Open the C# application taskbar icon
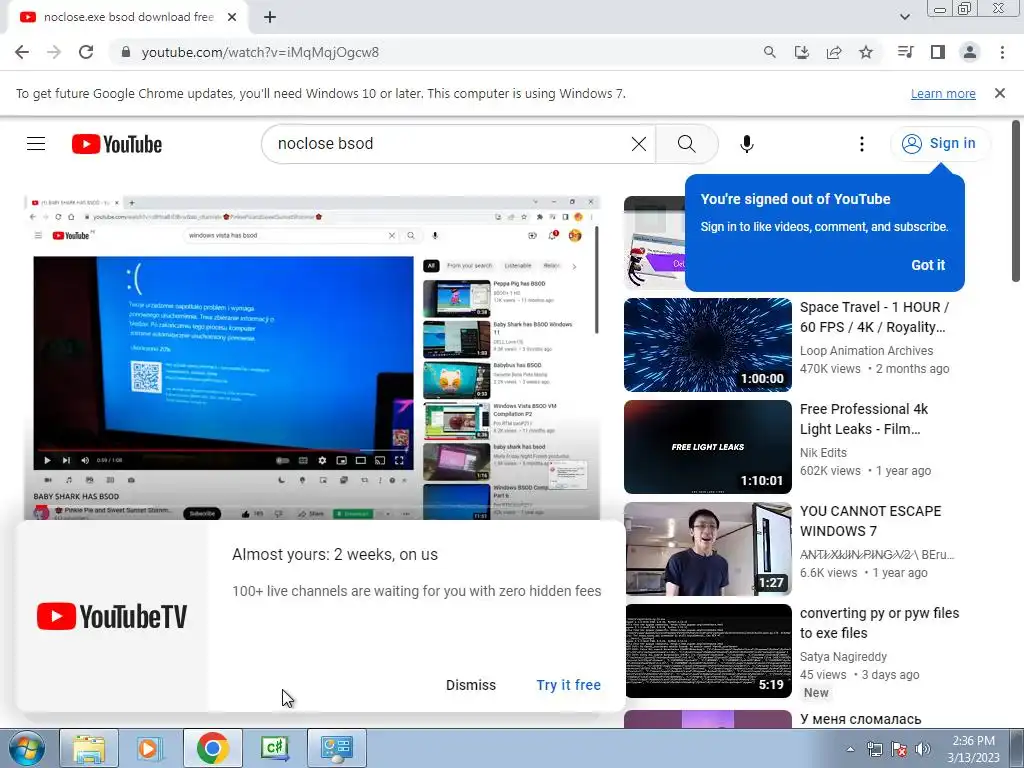Image resolution: width=1024 pixels, height=768 pixels. 274,748
